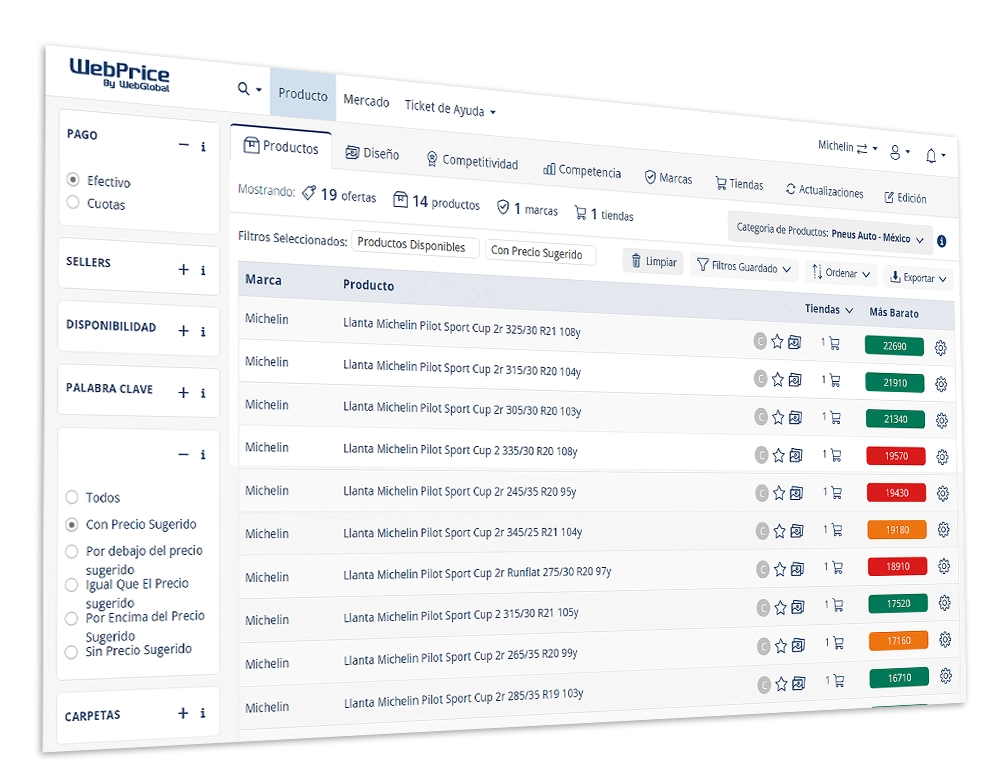Star the Runflat 275/30 R20 97y product
Screen dimensions: 1000x779
point(780,569)
